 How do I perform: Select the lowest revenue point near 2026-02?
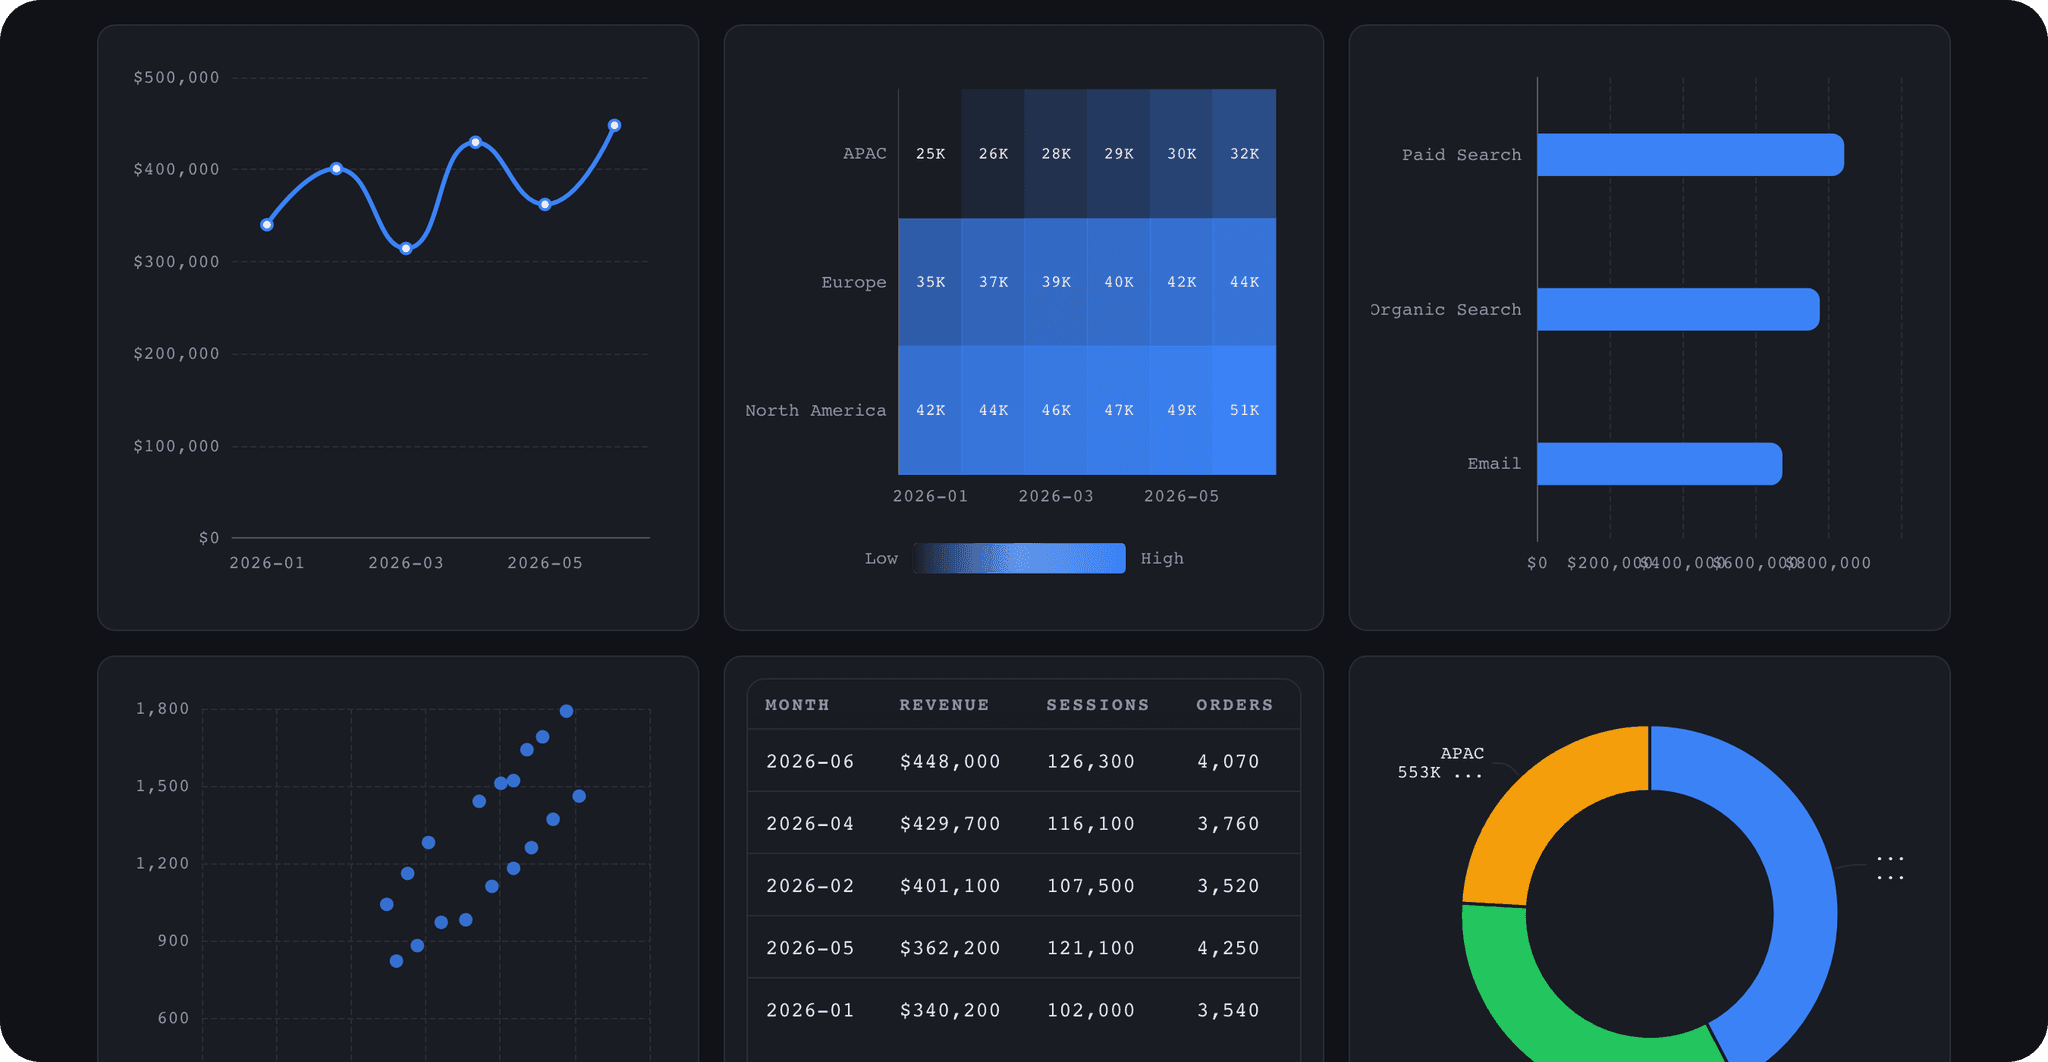(x=406, y=247)
